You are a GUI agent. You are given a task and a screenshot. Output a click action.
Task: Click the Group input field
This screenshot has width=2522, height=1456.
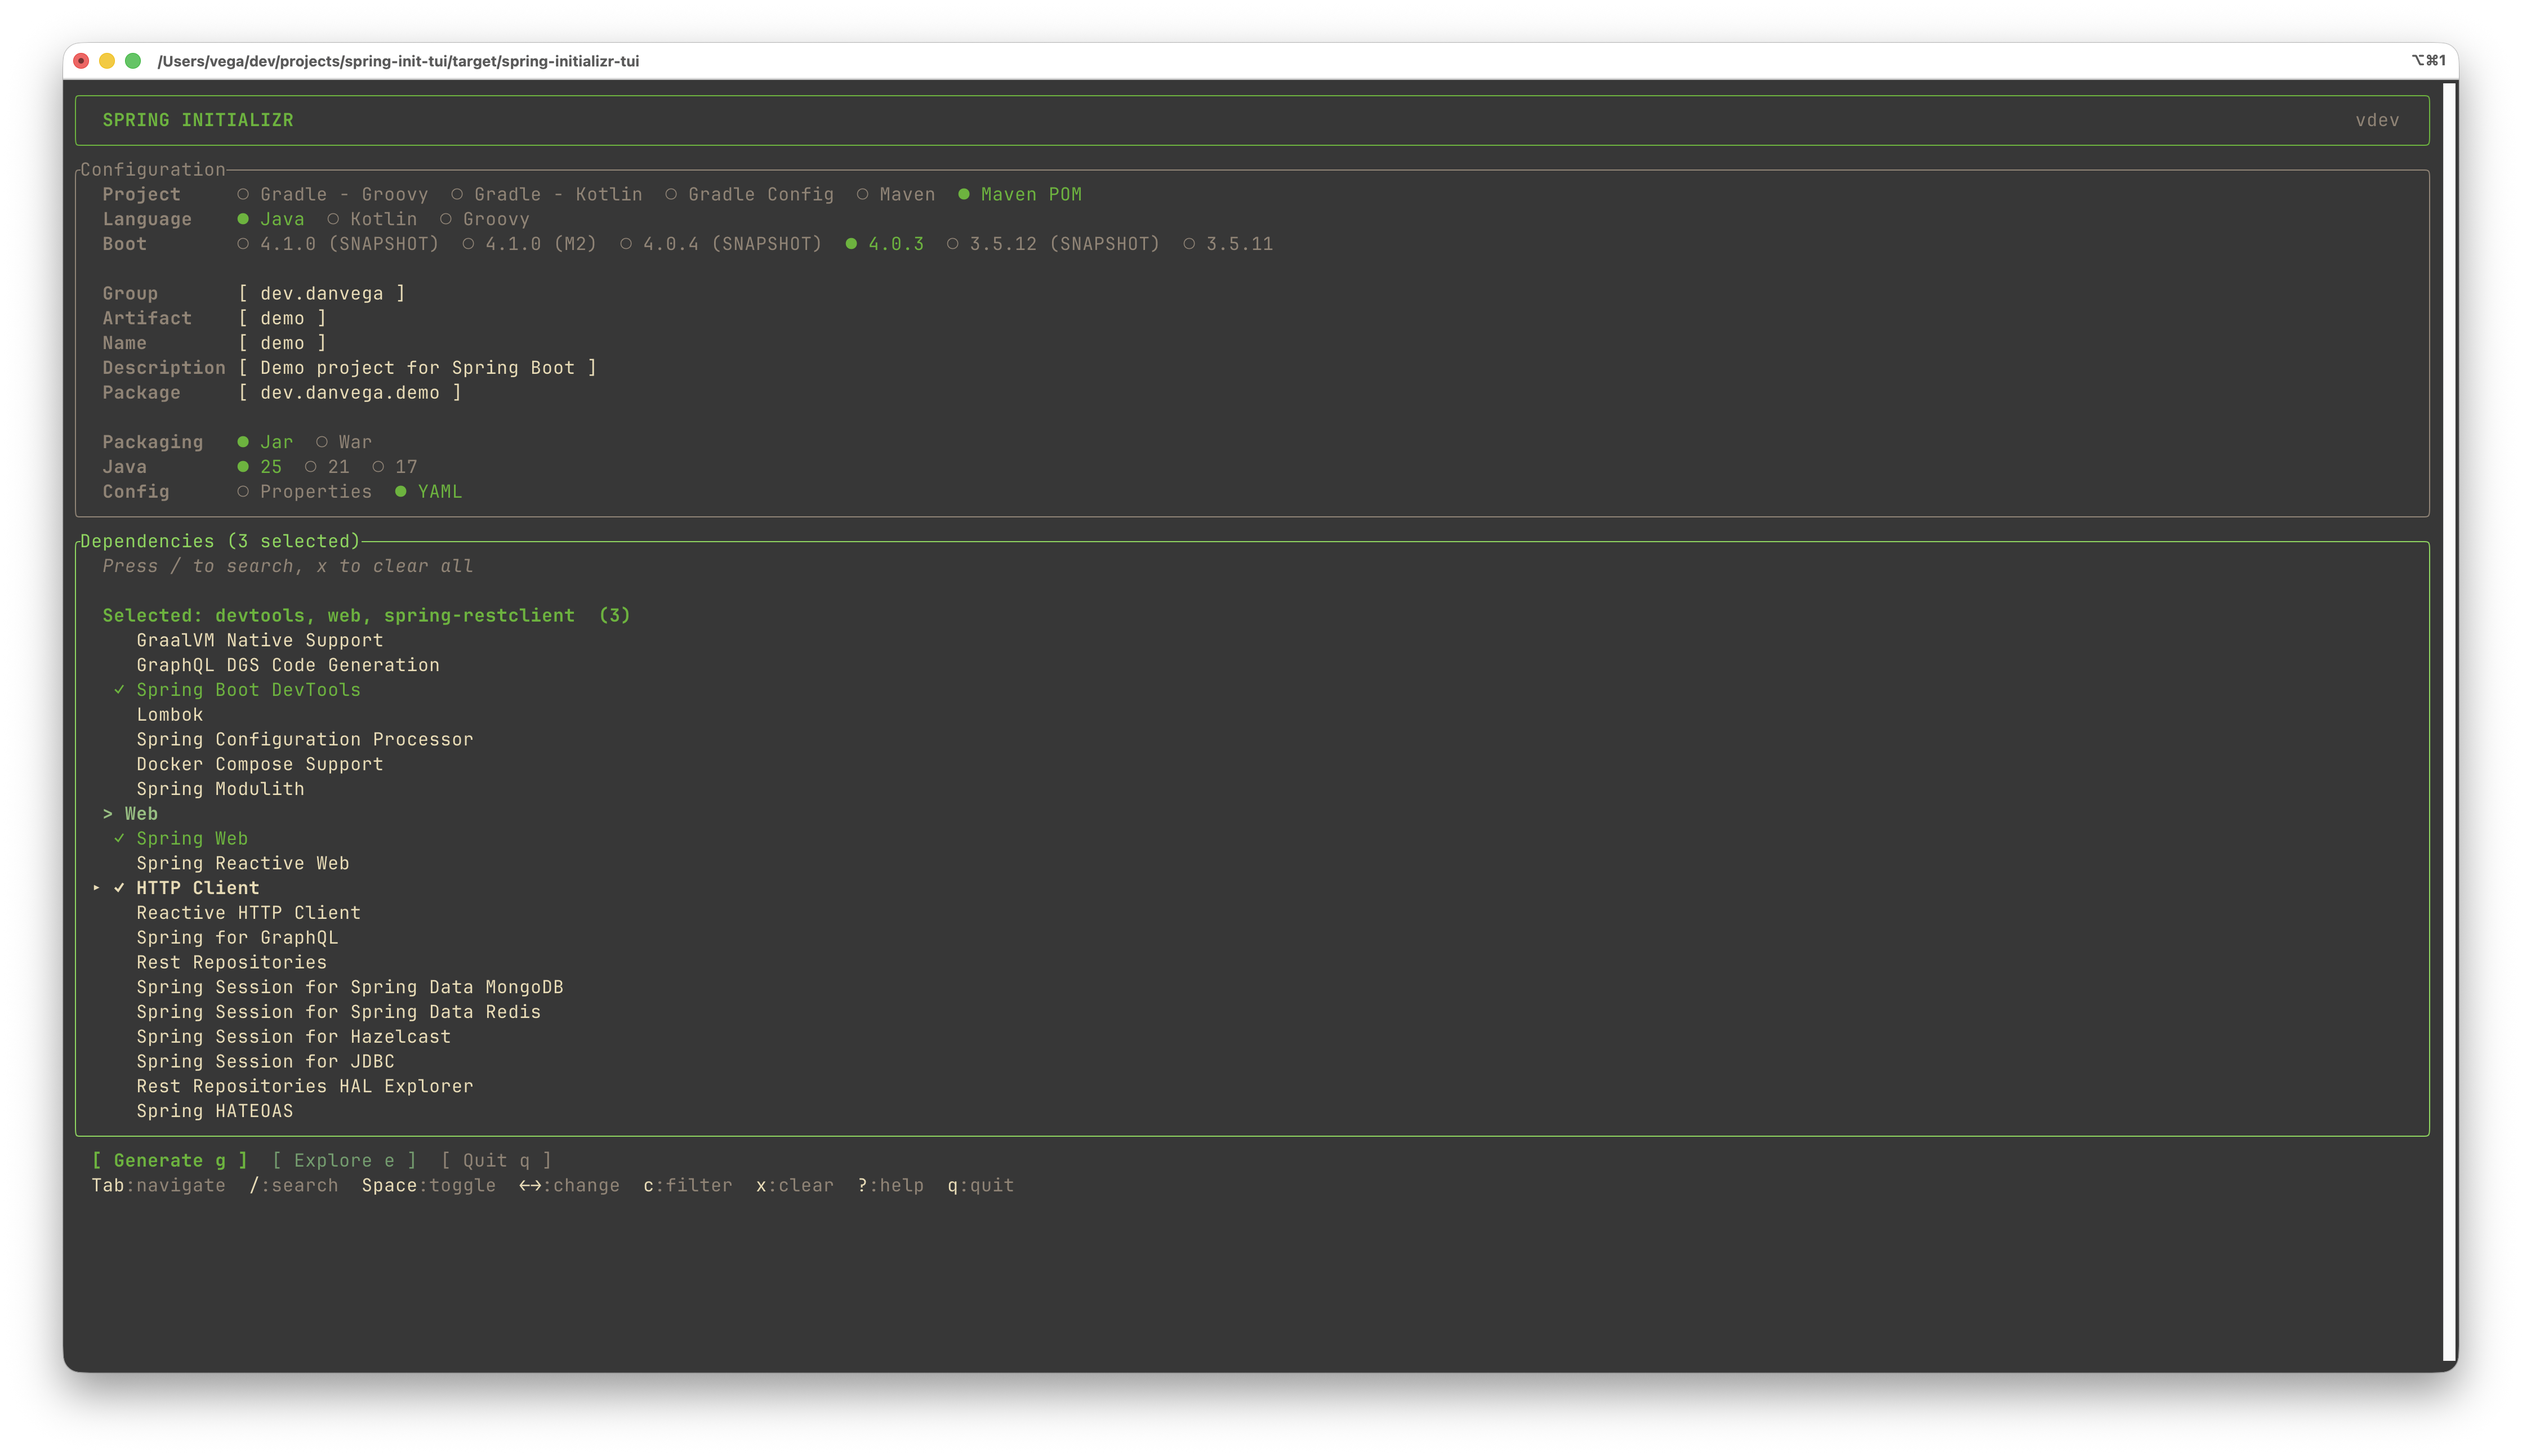[x=321, y=293]
